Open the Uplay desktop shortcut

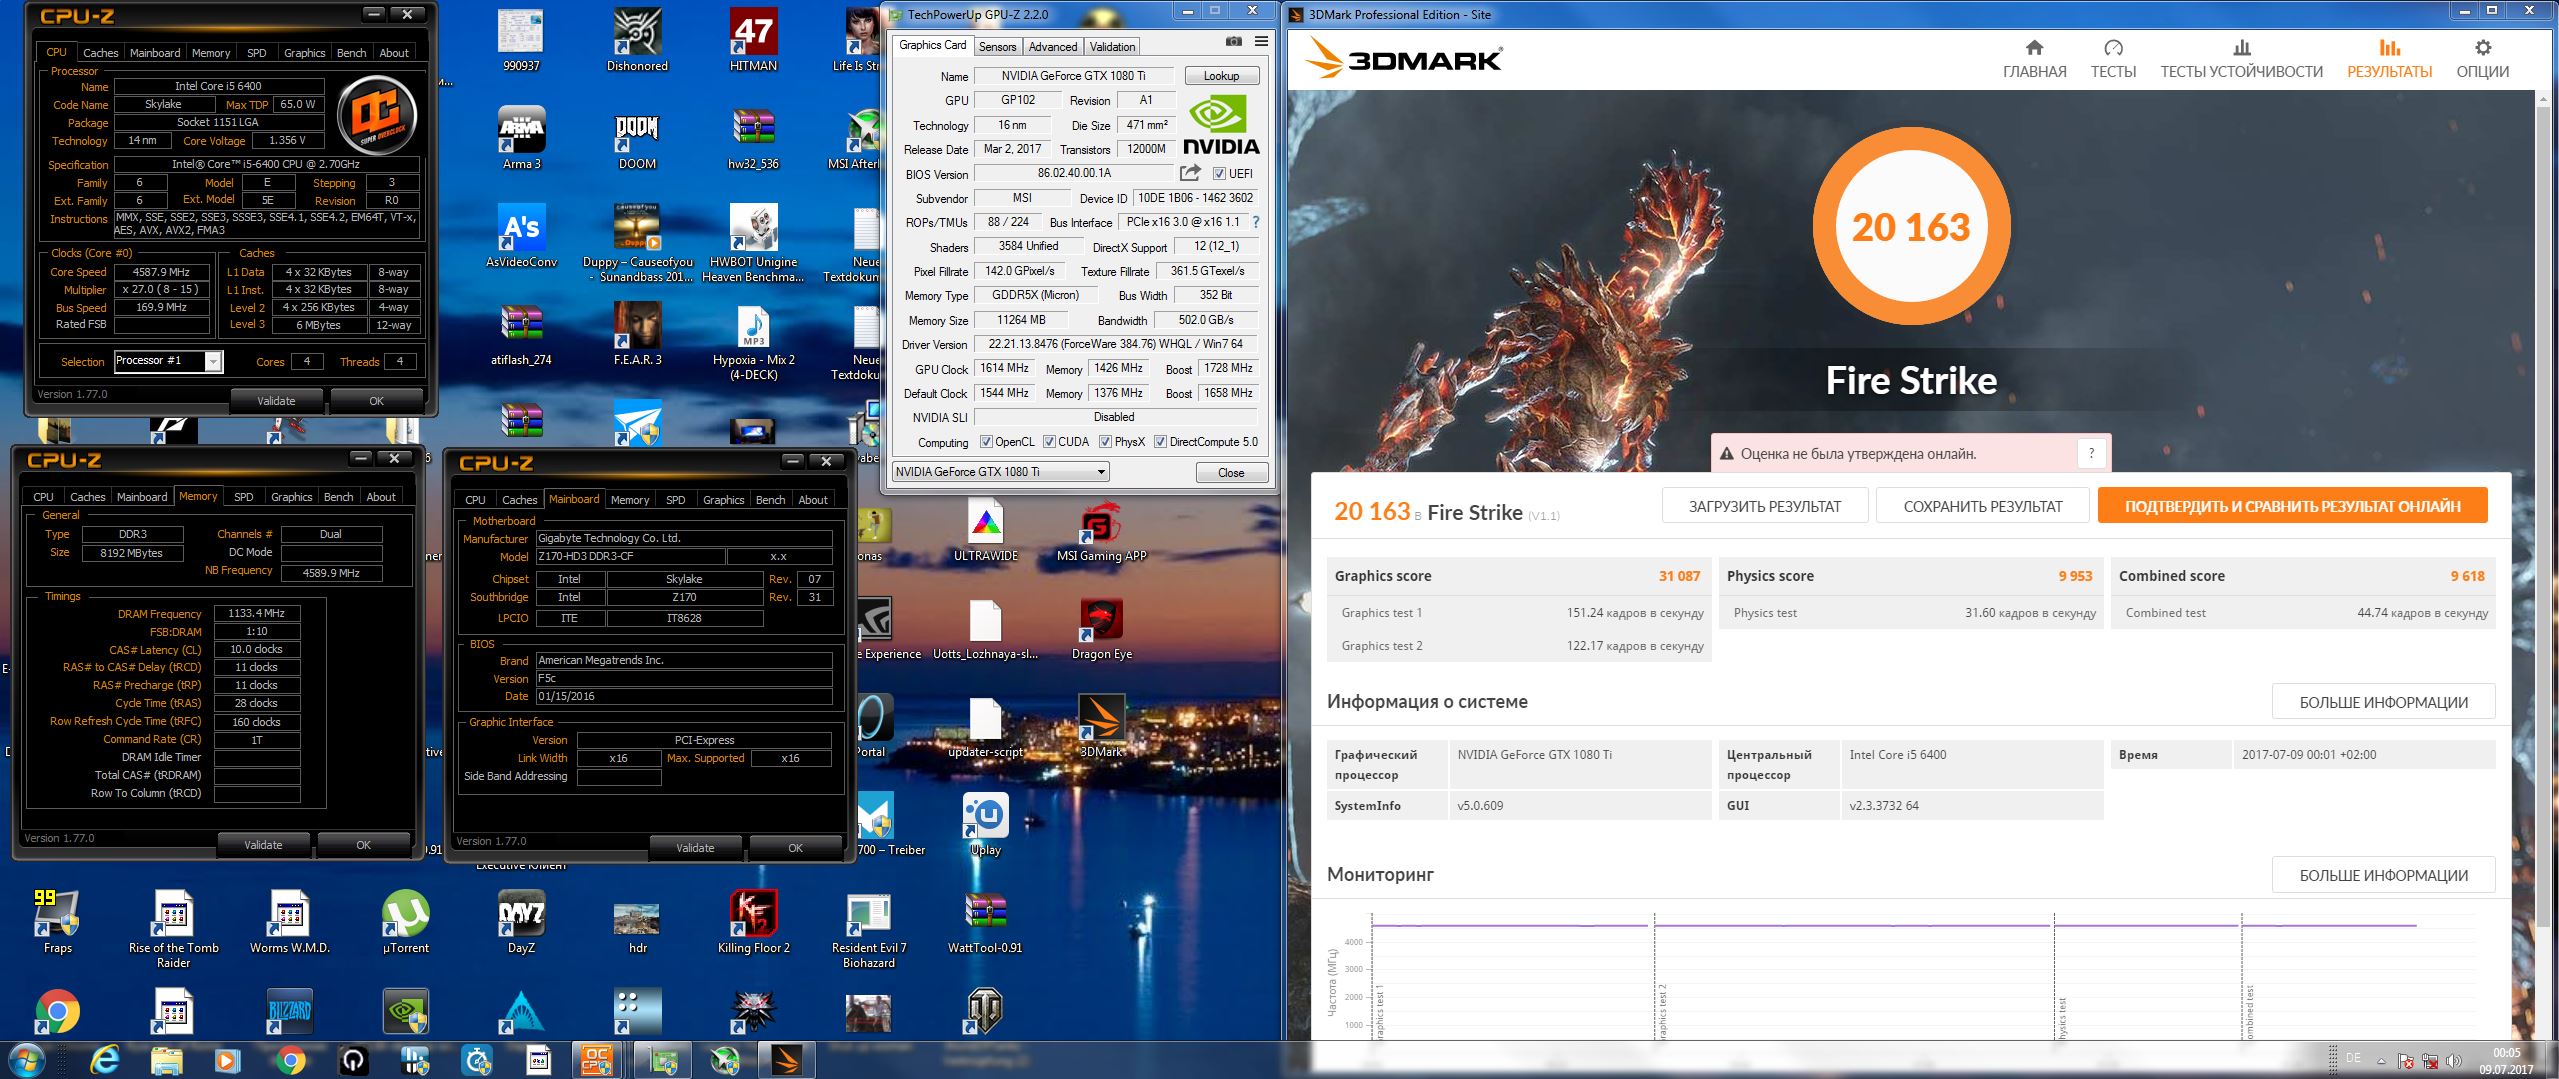tap(985, 824)
